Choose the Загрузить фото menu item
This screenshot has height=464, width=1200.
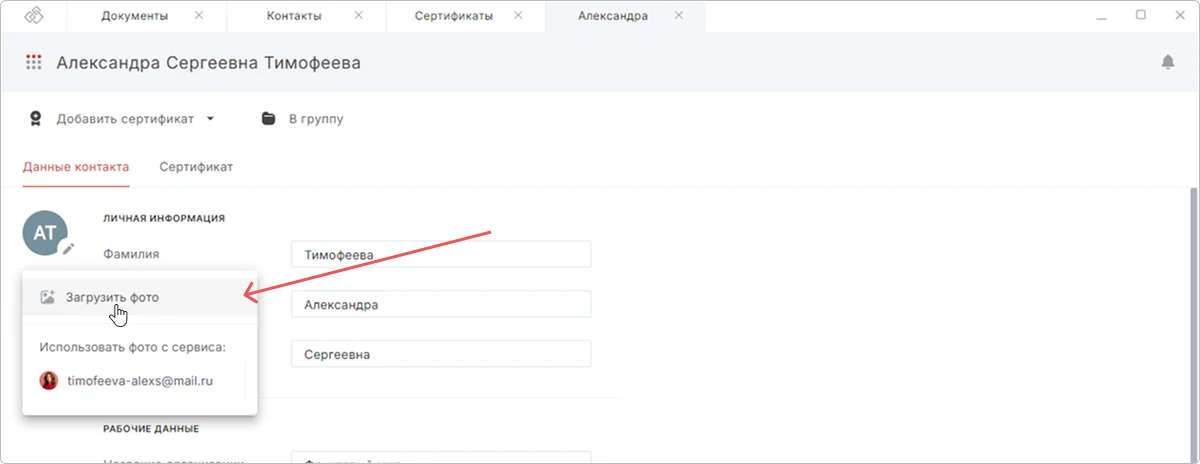click(140, 297)
